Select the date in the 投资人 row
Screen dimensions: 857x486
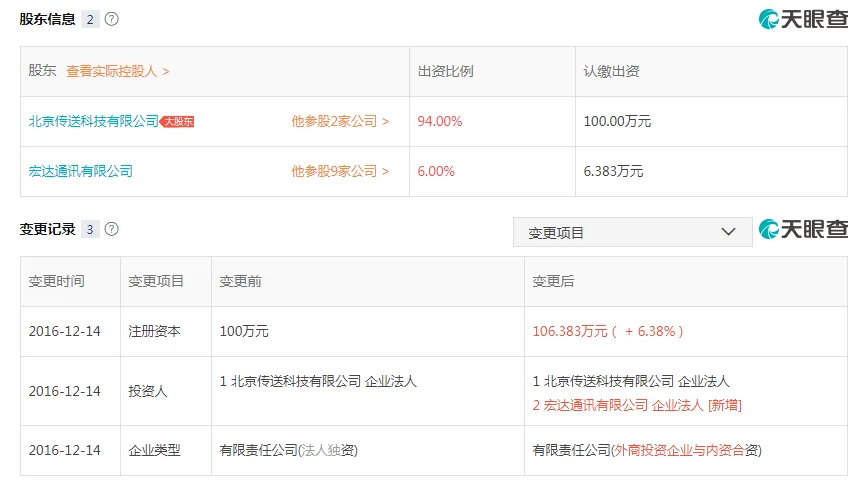coord(64,391)
